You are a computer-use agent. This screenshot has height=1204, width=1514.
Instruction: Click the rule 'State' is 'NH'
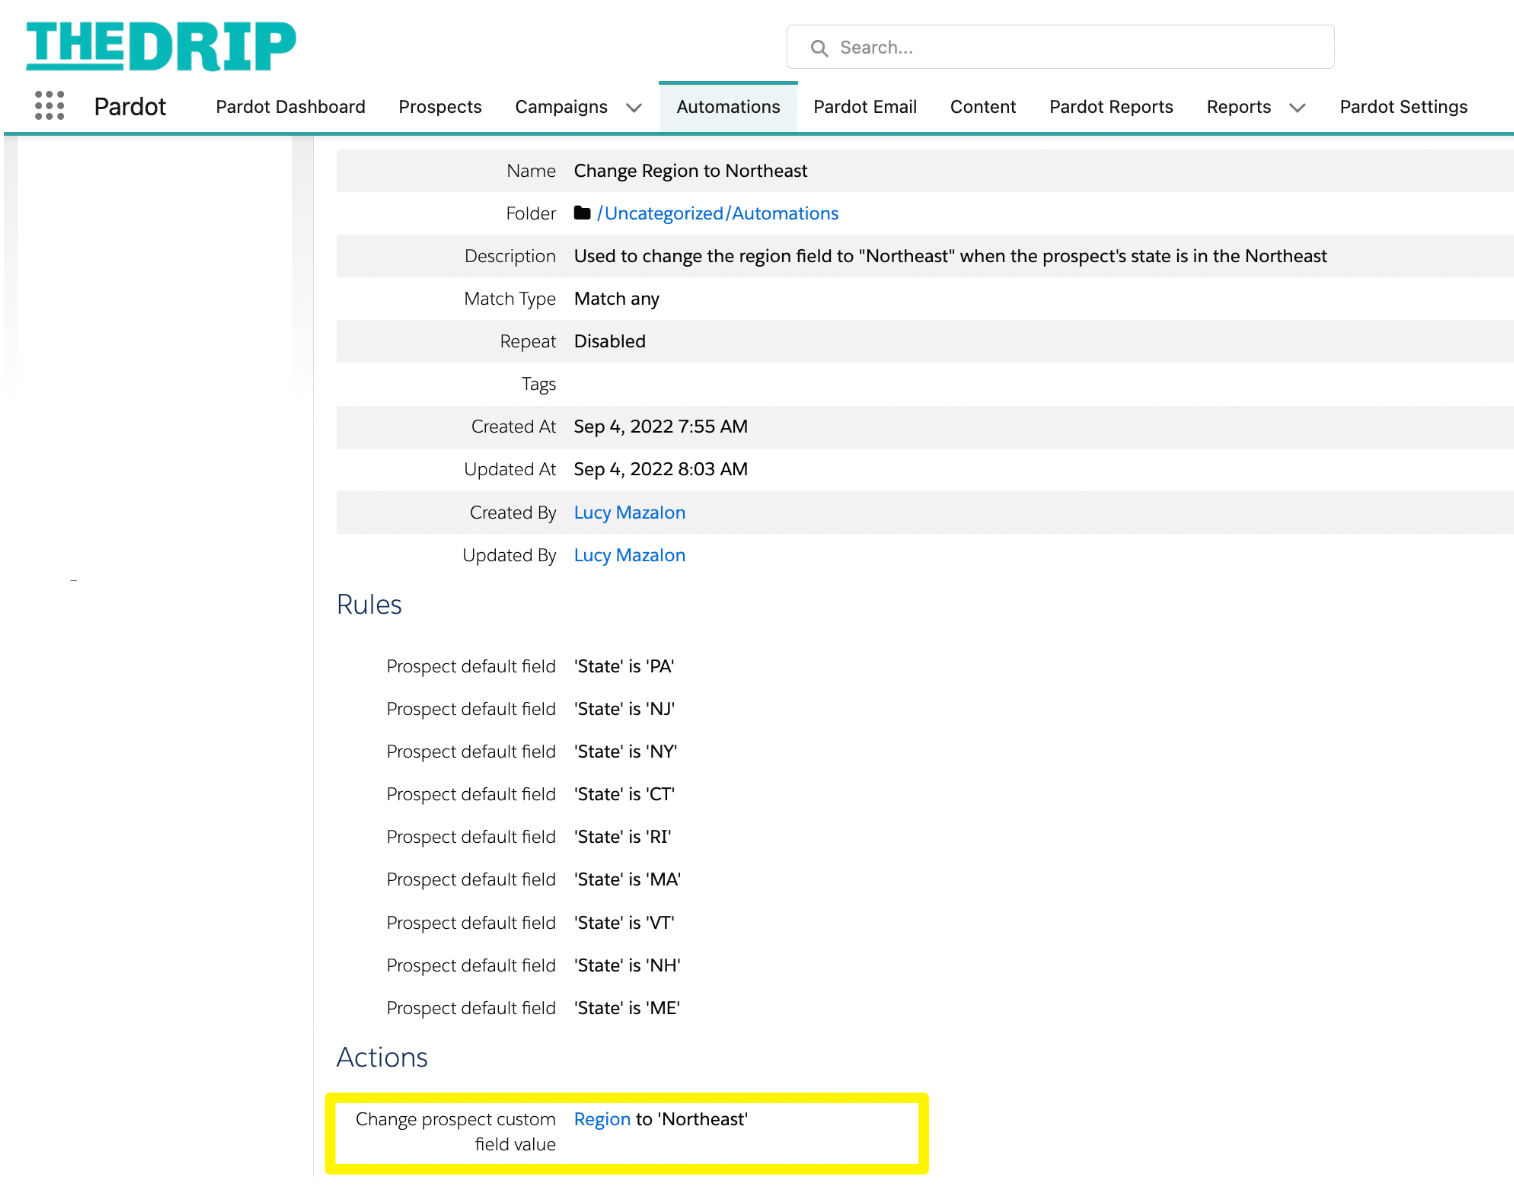coord(627,965)
